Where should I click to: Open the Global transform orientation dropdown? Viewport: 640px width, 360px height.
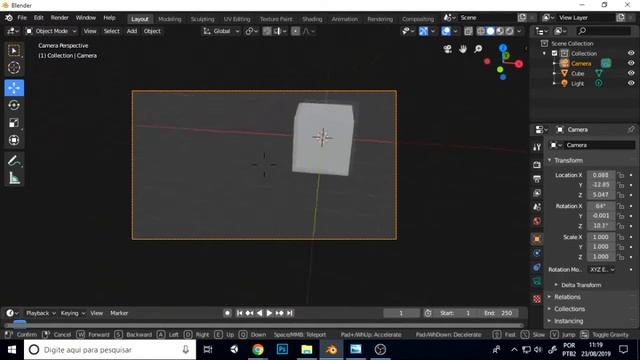(221, 31)
